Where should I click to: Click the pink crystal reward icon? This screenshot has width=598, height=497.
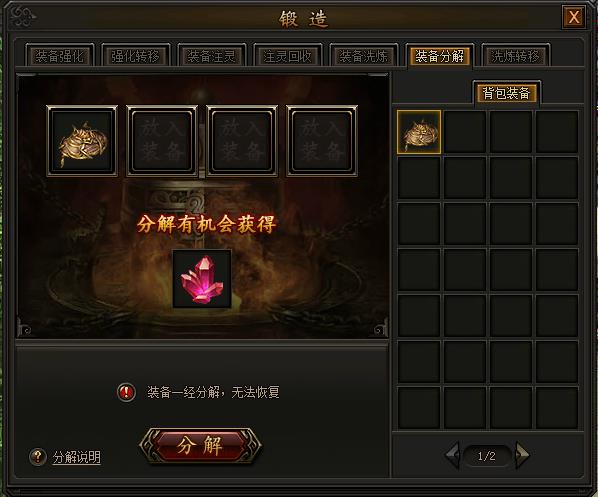coord(202,279)
